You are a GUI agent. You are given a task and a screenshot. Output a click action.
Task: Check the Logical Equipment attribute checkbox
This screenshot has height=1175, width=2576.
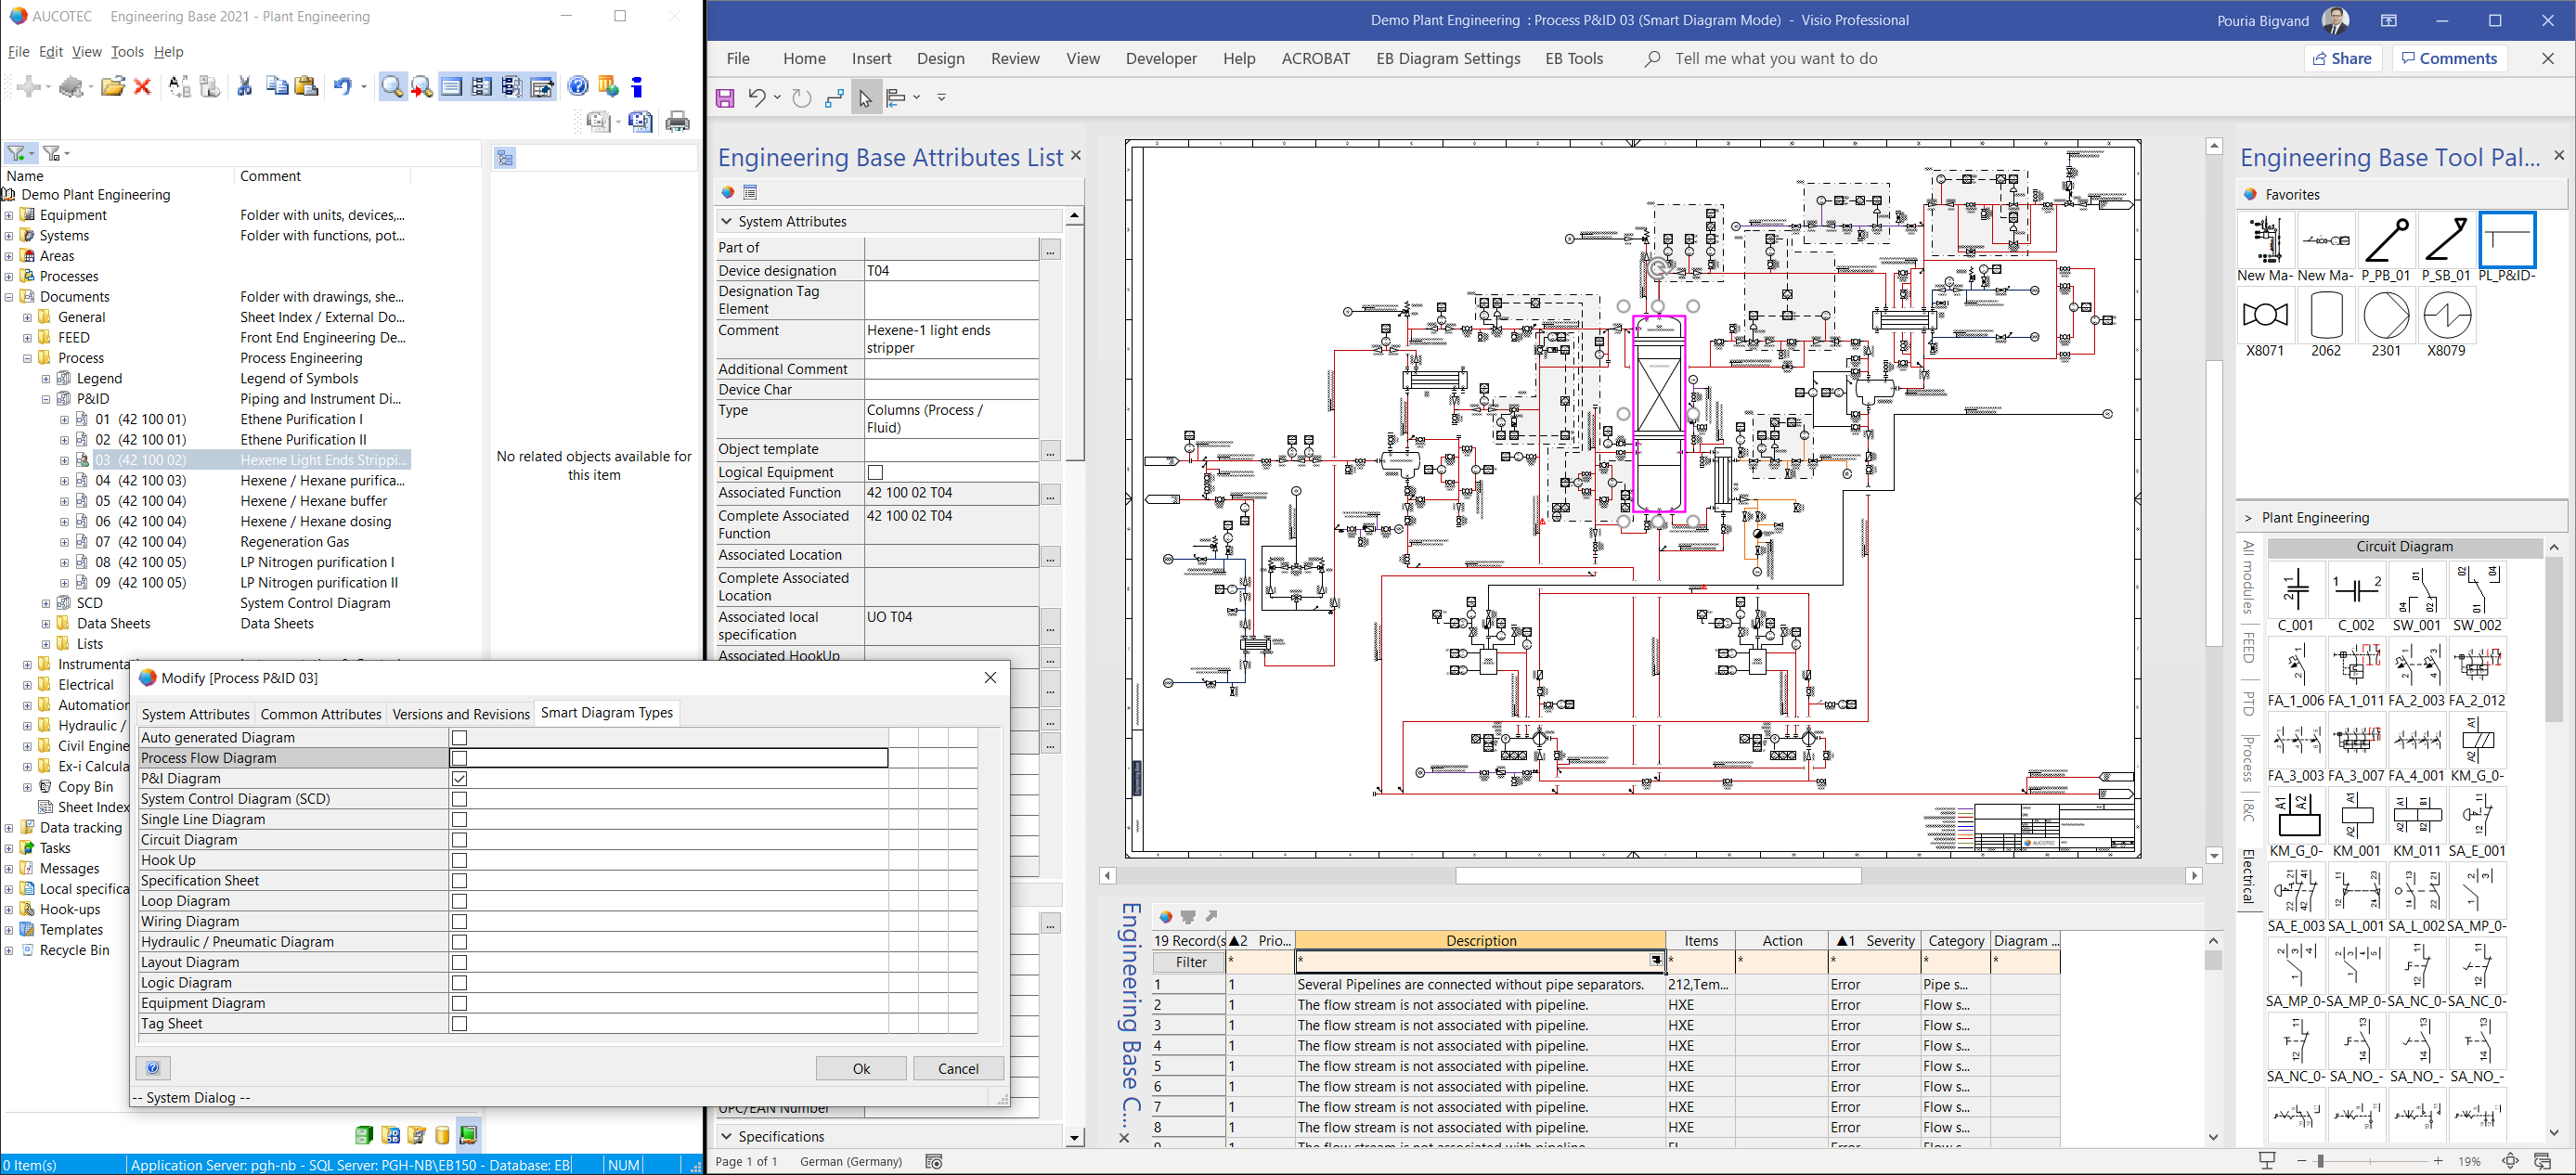[x=876, y=471]
